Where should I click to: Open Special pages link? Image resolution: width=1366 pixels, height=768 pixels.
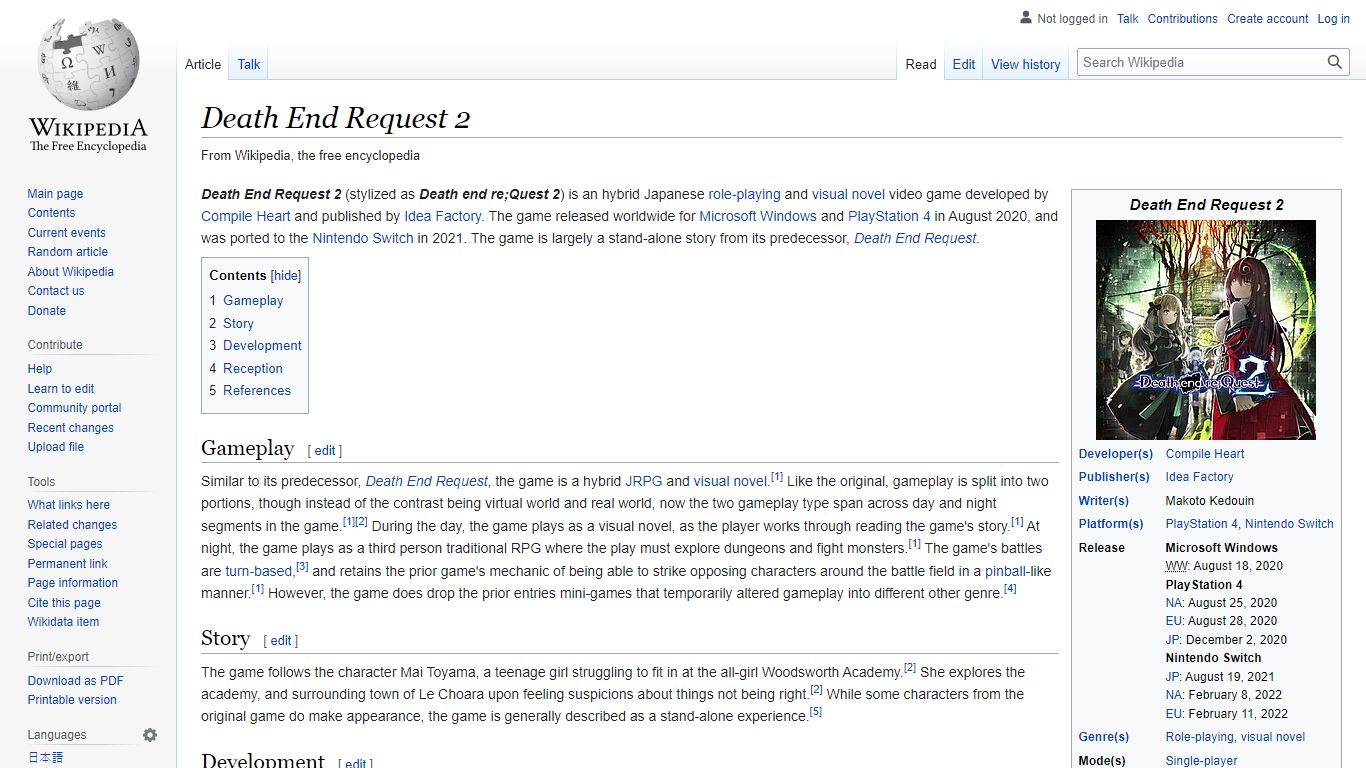pos(65,544)
